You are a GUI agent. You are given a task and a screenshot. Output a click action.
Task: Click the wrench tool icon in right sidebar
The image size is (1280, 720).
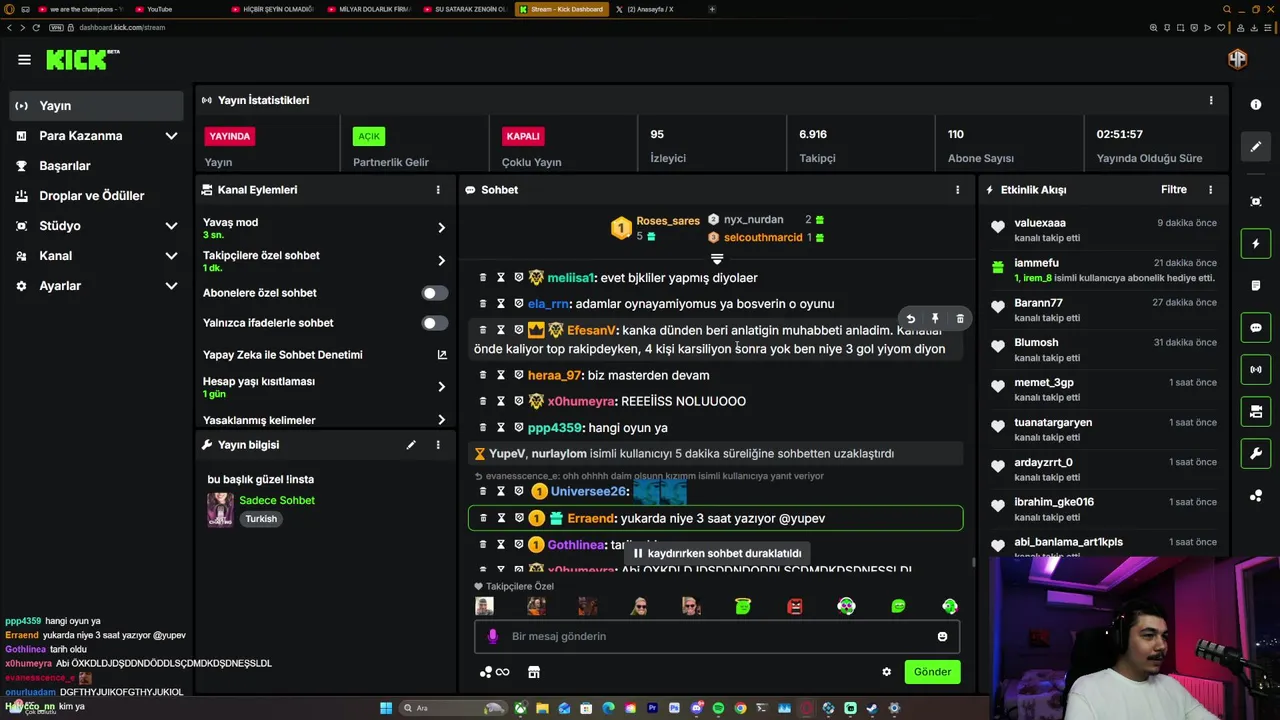1256,454
